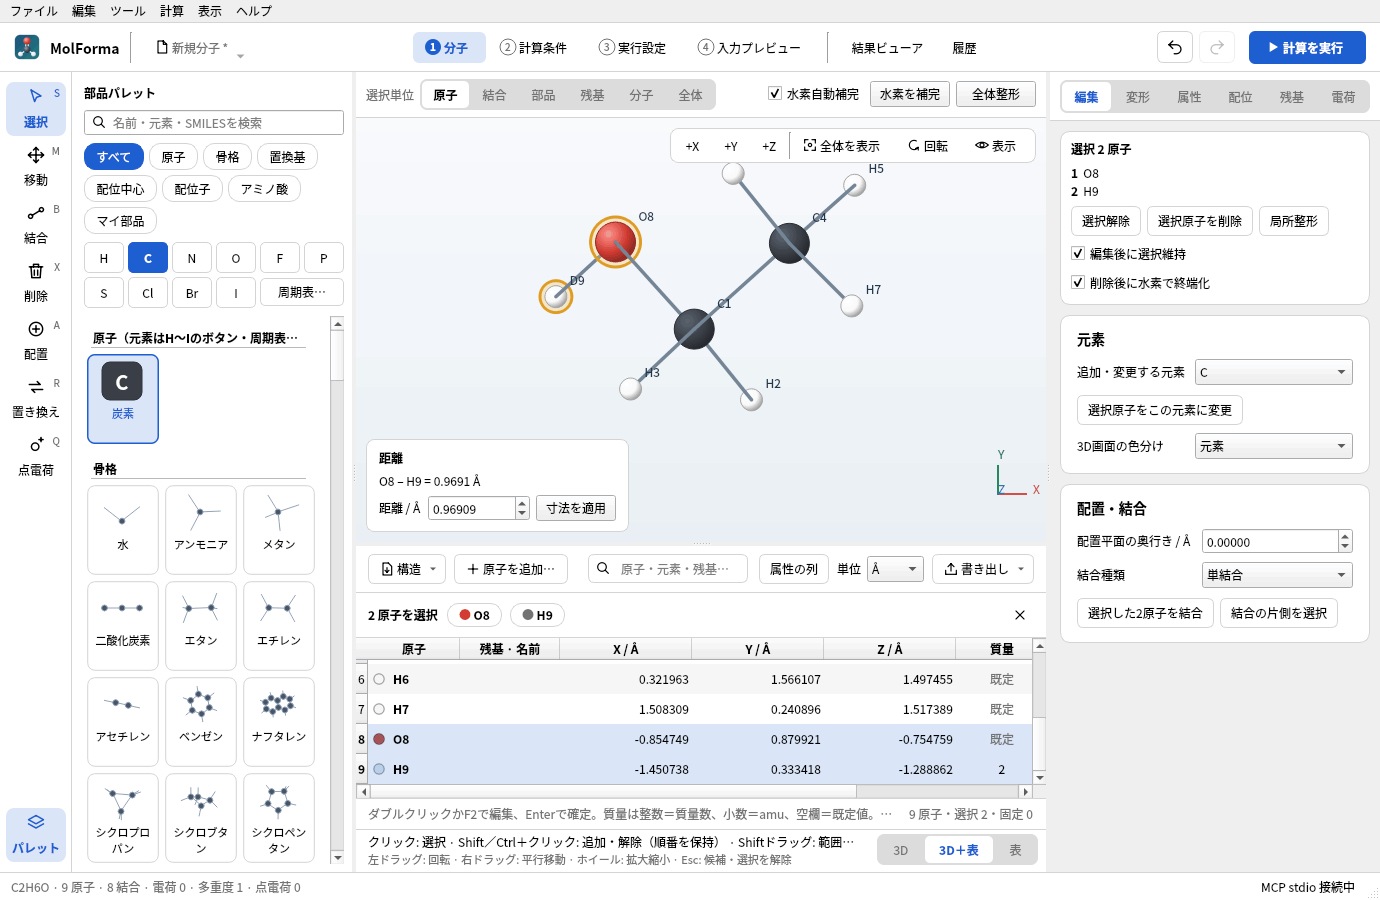Toggle the パレット panel button
1380x900 pixels.
click(x=36, y=834)
